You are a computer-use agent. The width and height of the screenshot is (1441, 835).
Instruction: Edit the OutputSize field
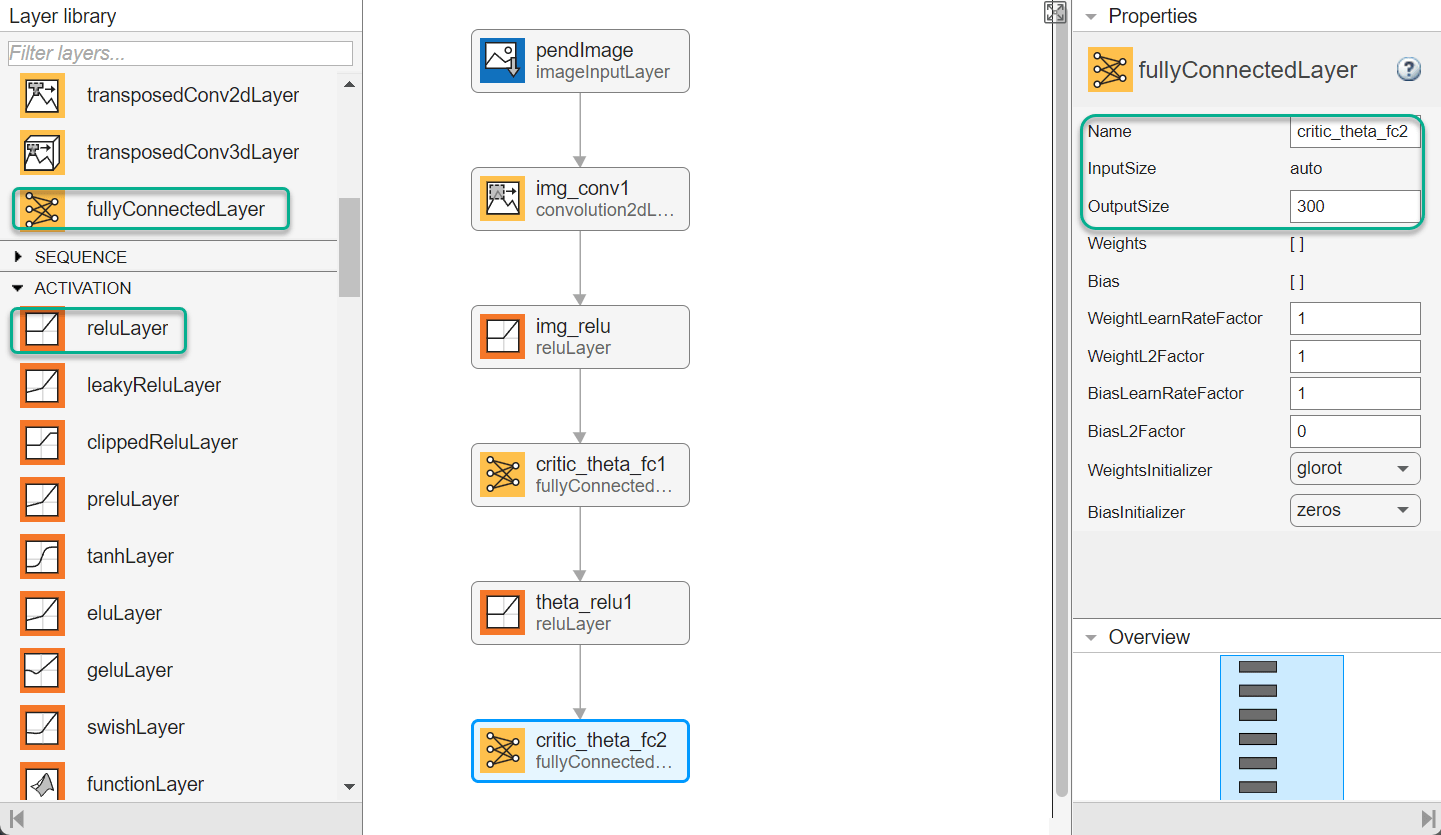click(1355, 207)
